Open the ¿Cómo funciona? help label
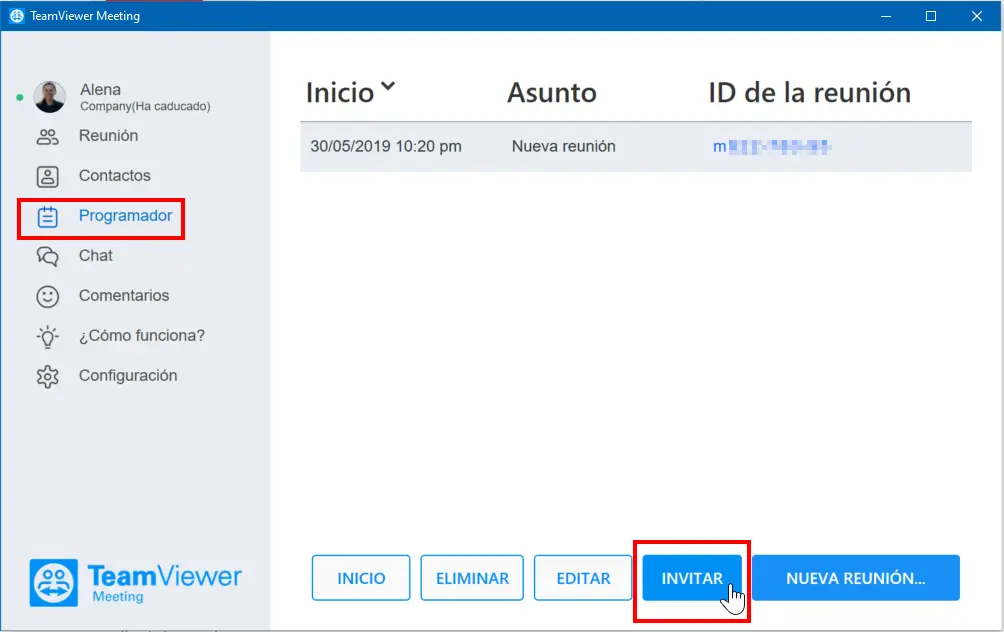1004x632 pixels. click(x=142, y=336)
